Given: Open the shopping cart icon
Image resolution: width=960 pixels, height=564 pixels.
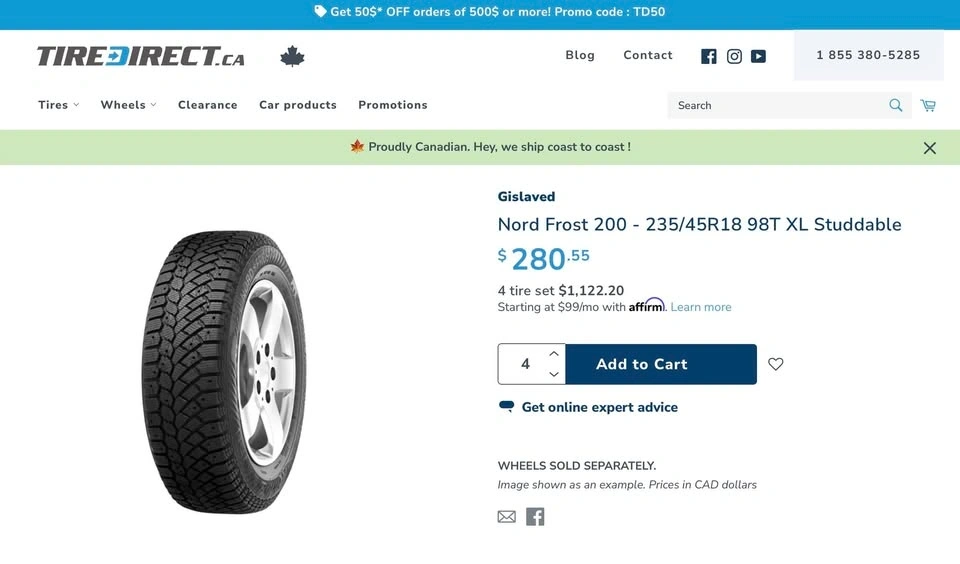Looking at the screenshot, I should click(x=928, y=105).
